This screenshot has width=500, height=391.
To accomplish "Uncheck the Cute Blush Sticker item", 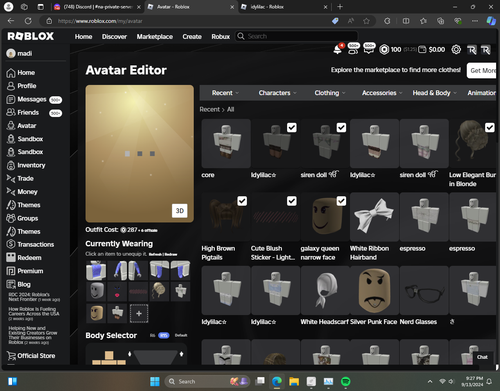I will 292,201.
